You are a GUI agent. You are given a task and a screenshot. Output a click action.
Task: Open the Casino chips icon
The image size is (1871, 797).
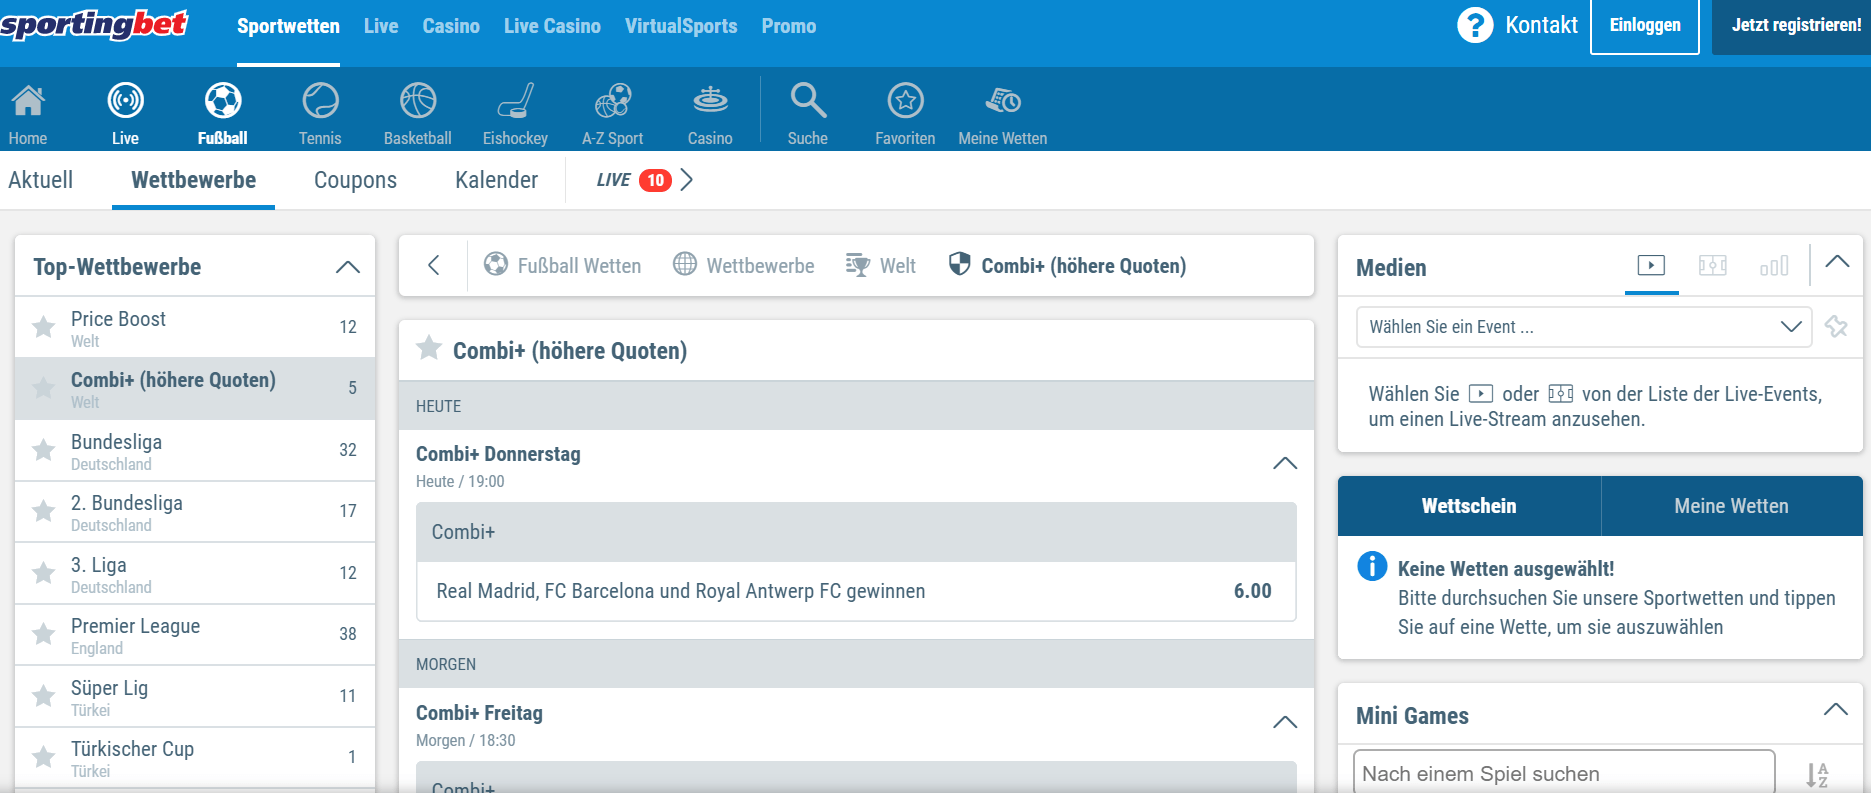coord(710,100)
